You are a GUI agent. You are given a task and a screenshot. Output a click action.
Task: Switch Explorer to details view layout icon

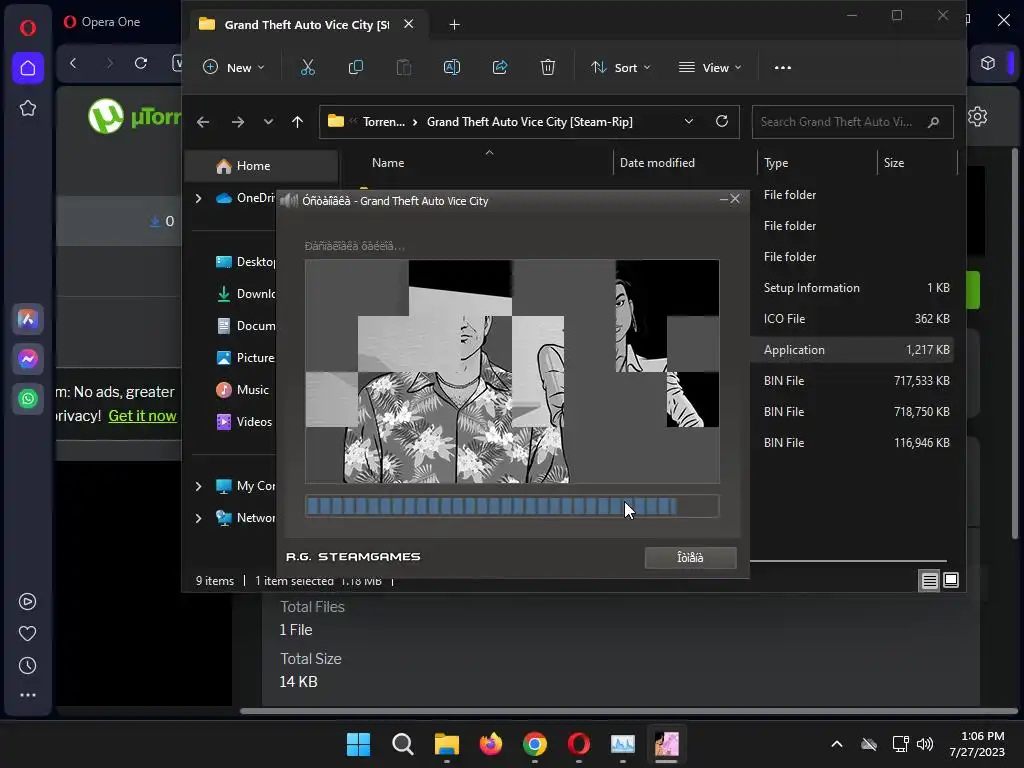pyautogui.click(x=929, y=580)
